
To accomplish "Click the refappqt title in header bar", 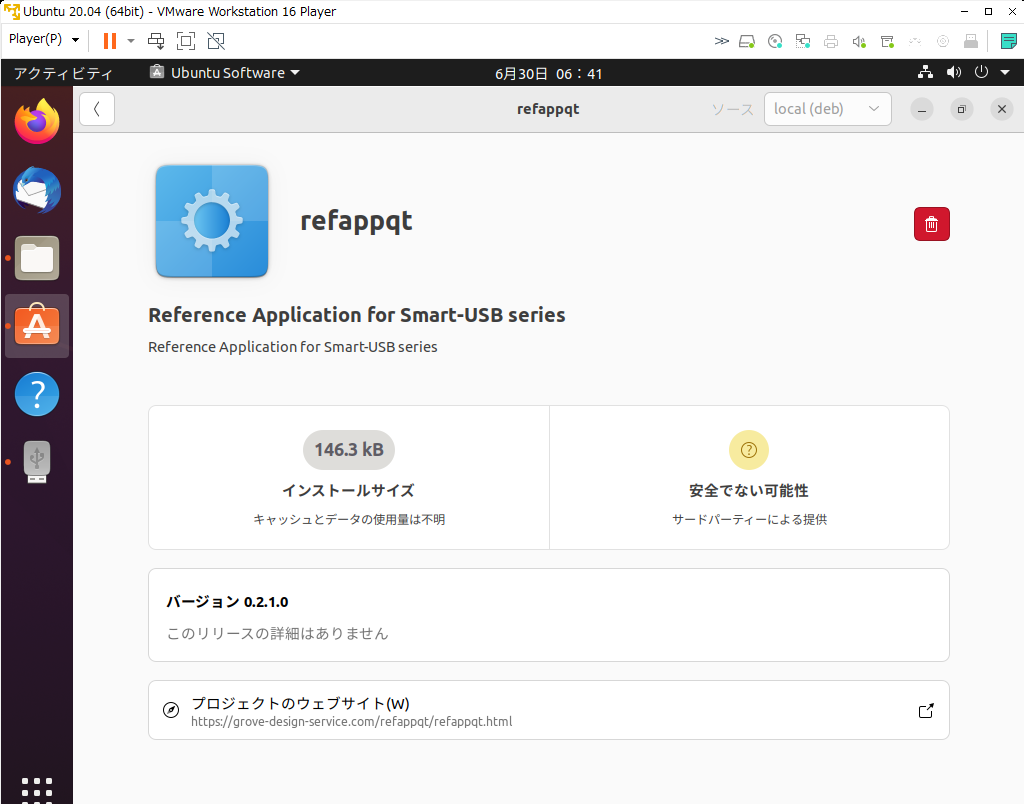I will tap(548, 109).
